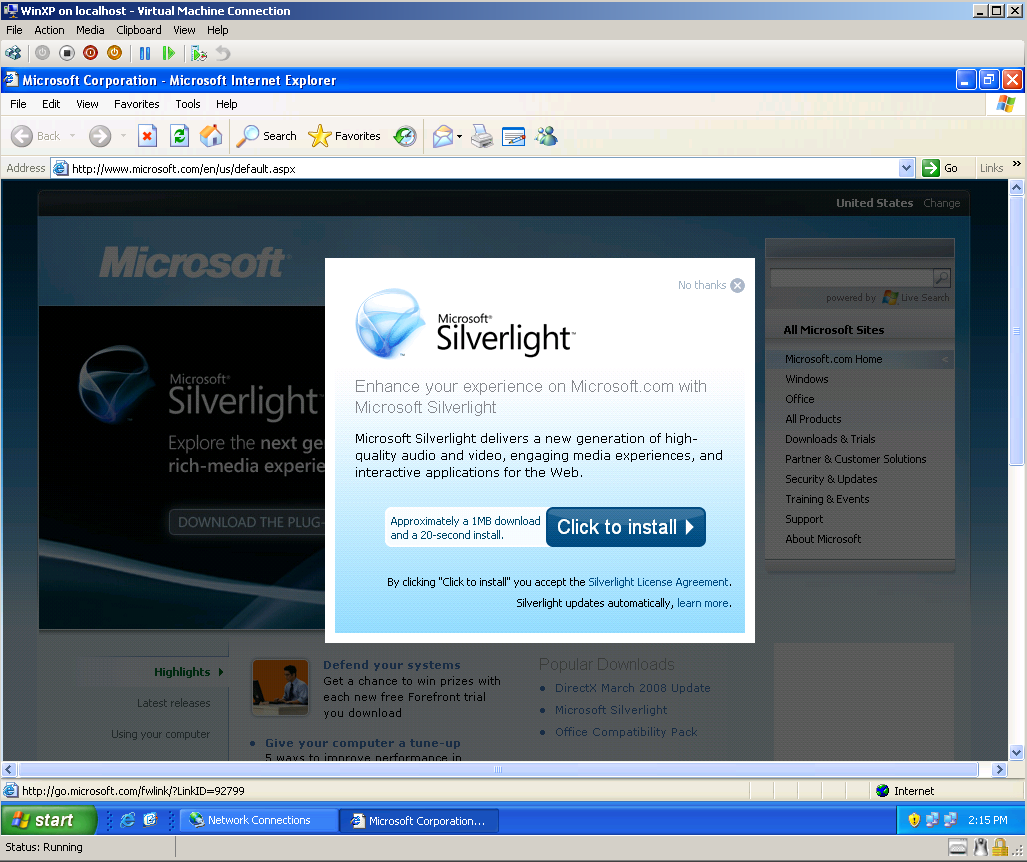Close Silverlight dialog via No thanks X

[738, 286]
